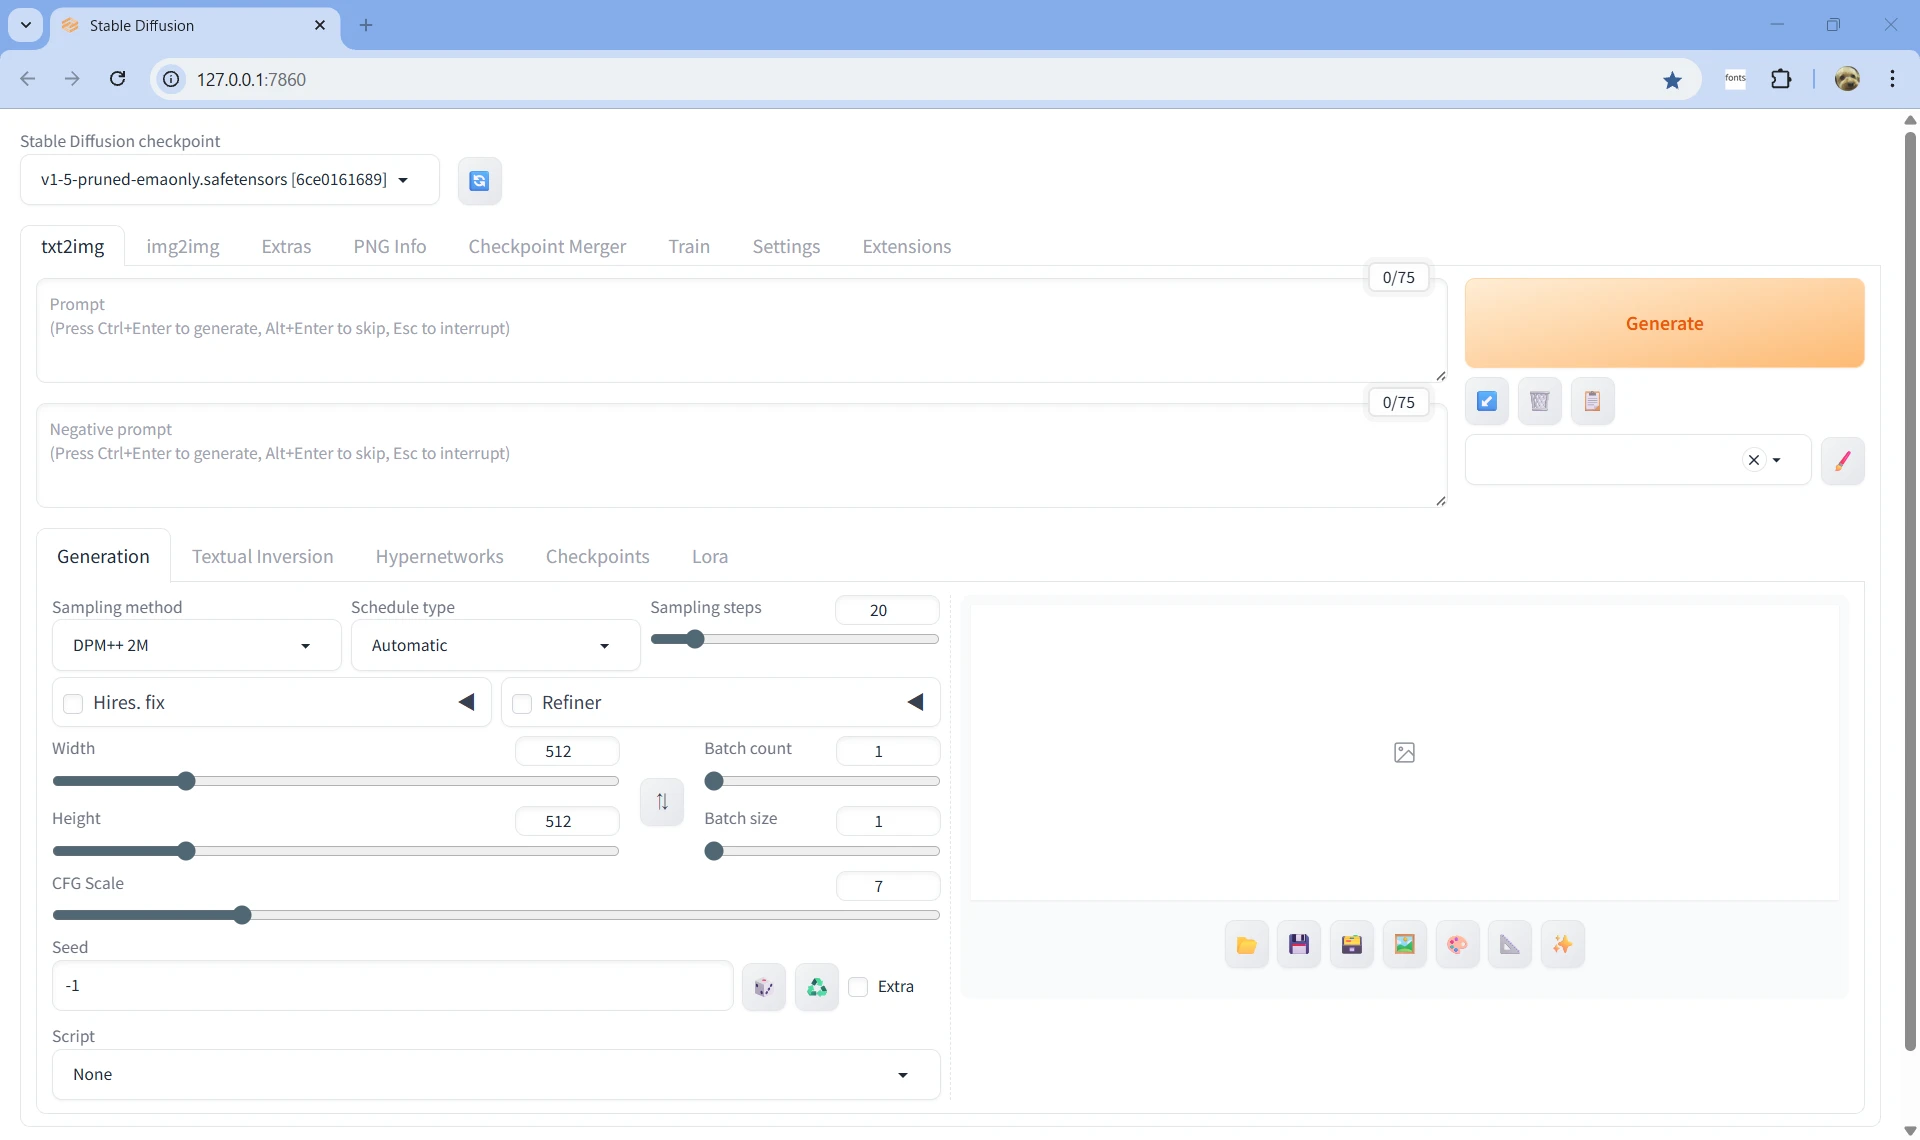Open the Lora tab
The image size is (1920, 1140).
[x=709, y=557]
